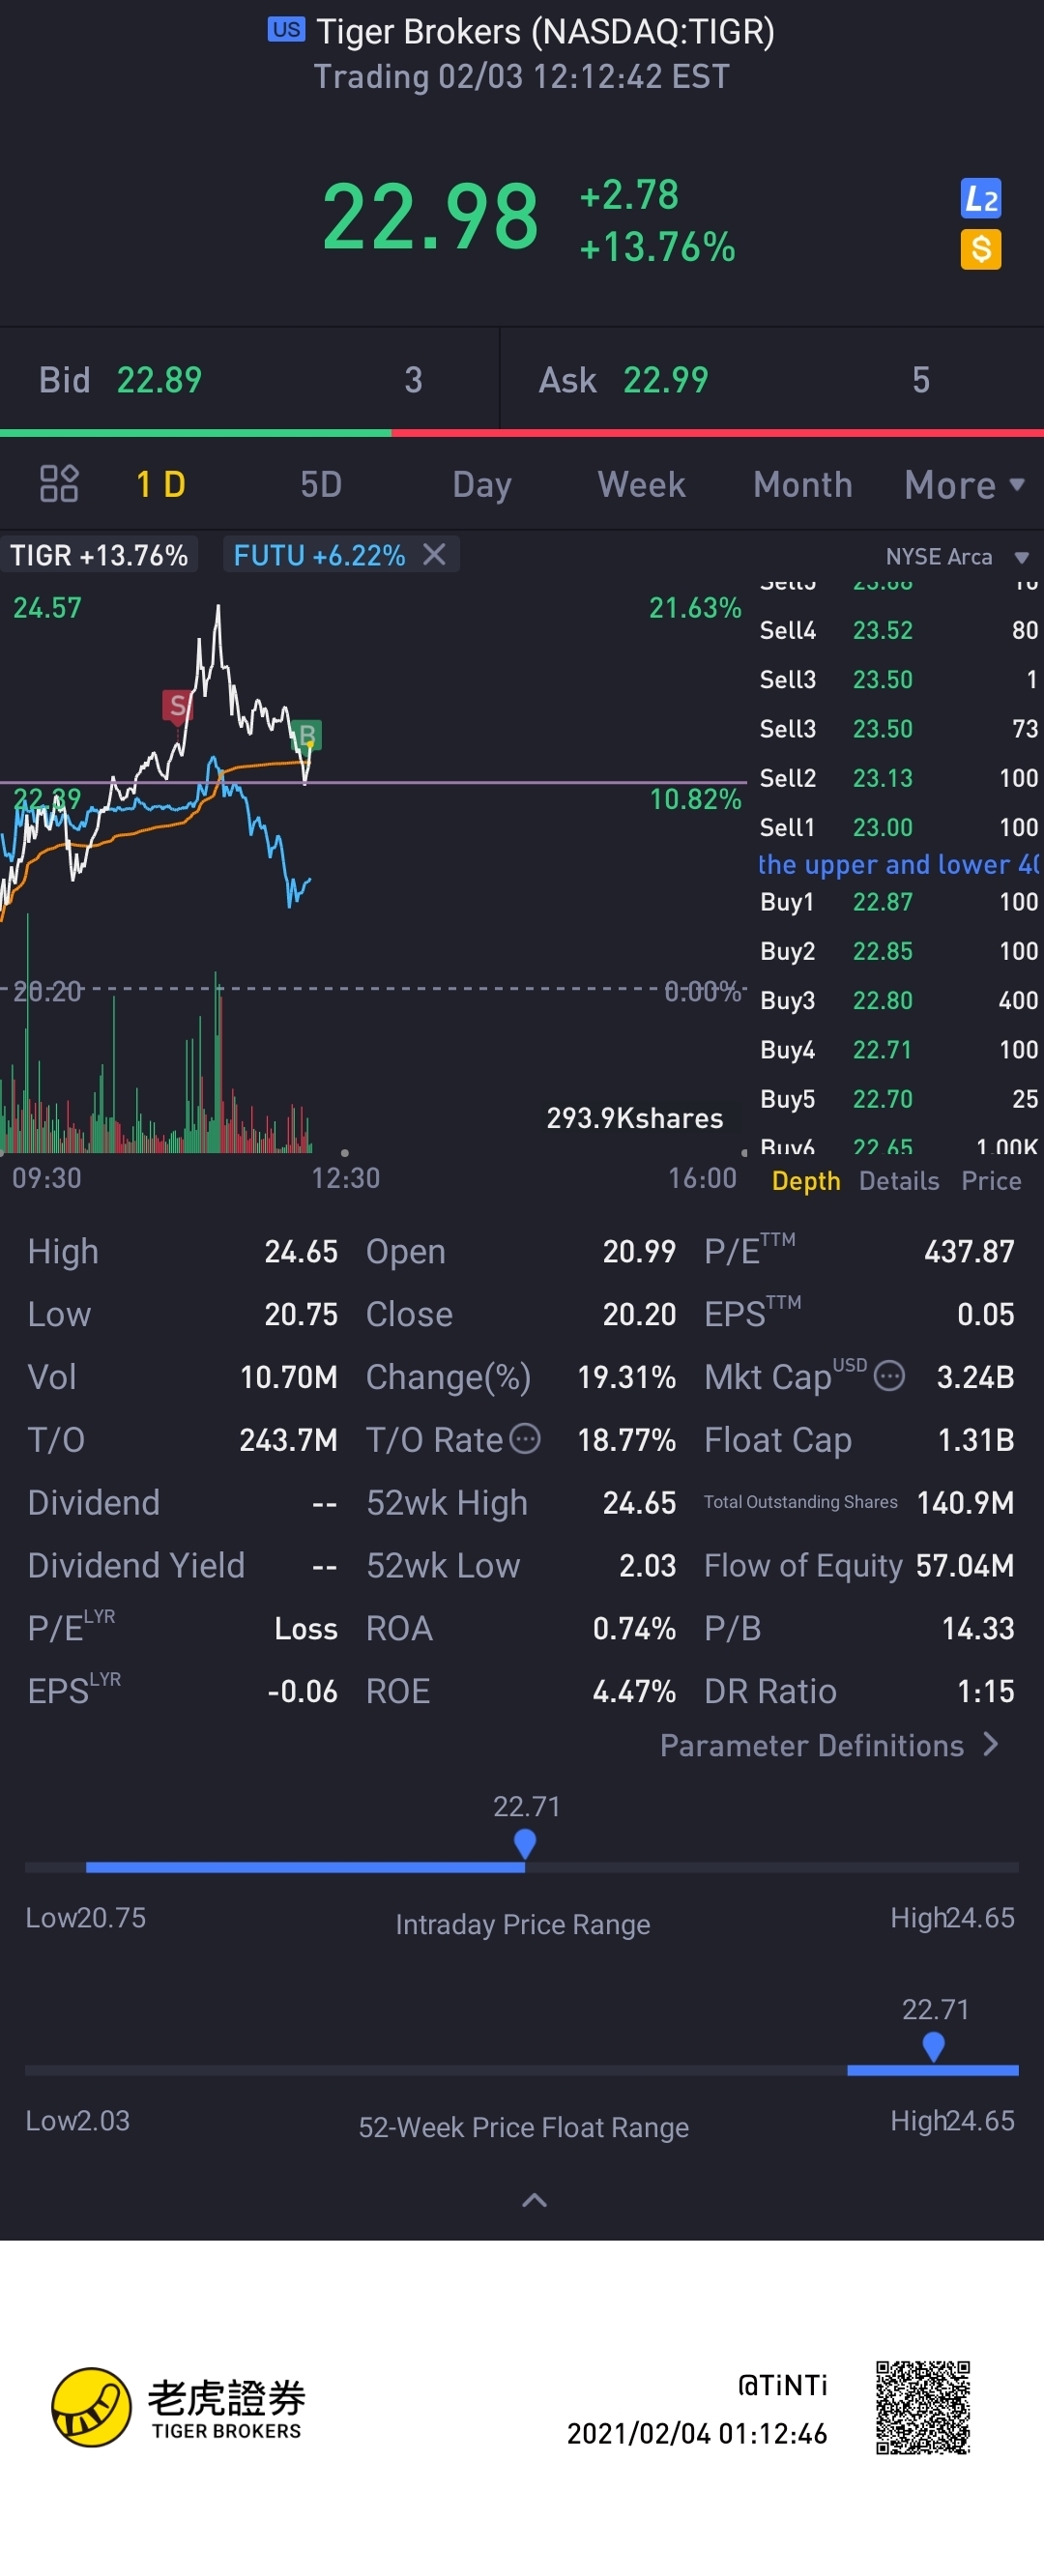Viewport: 1044px width, 2576px height.
Task: Tap the Intraday Price Range slider marker
Action: [x=524, y=1842]
